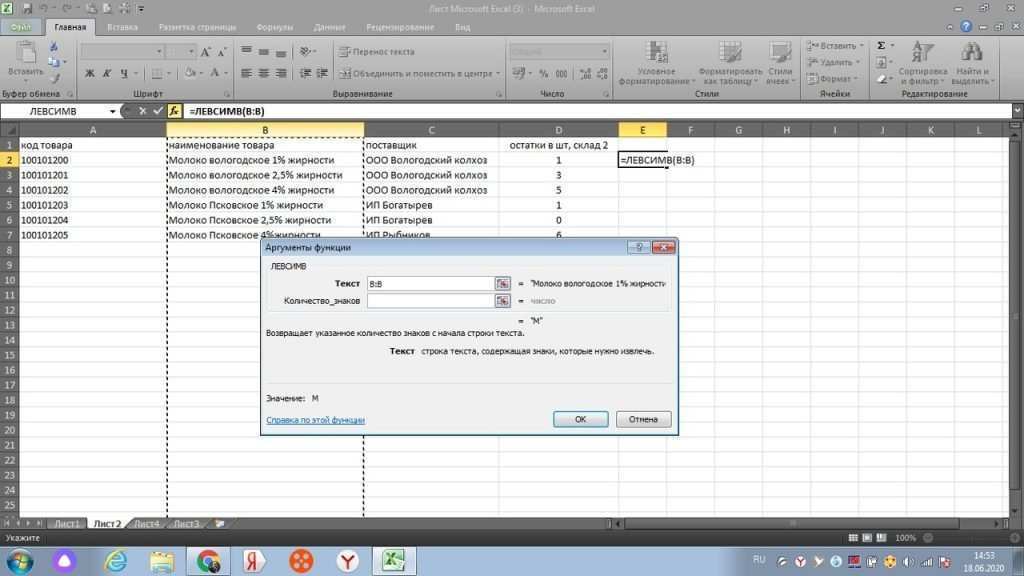
Task: Switch to the Формулы ribbon tab
Action: tap(274, 27)
